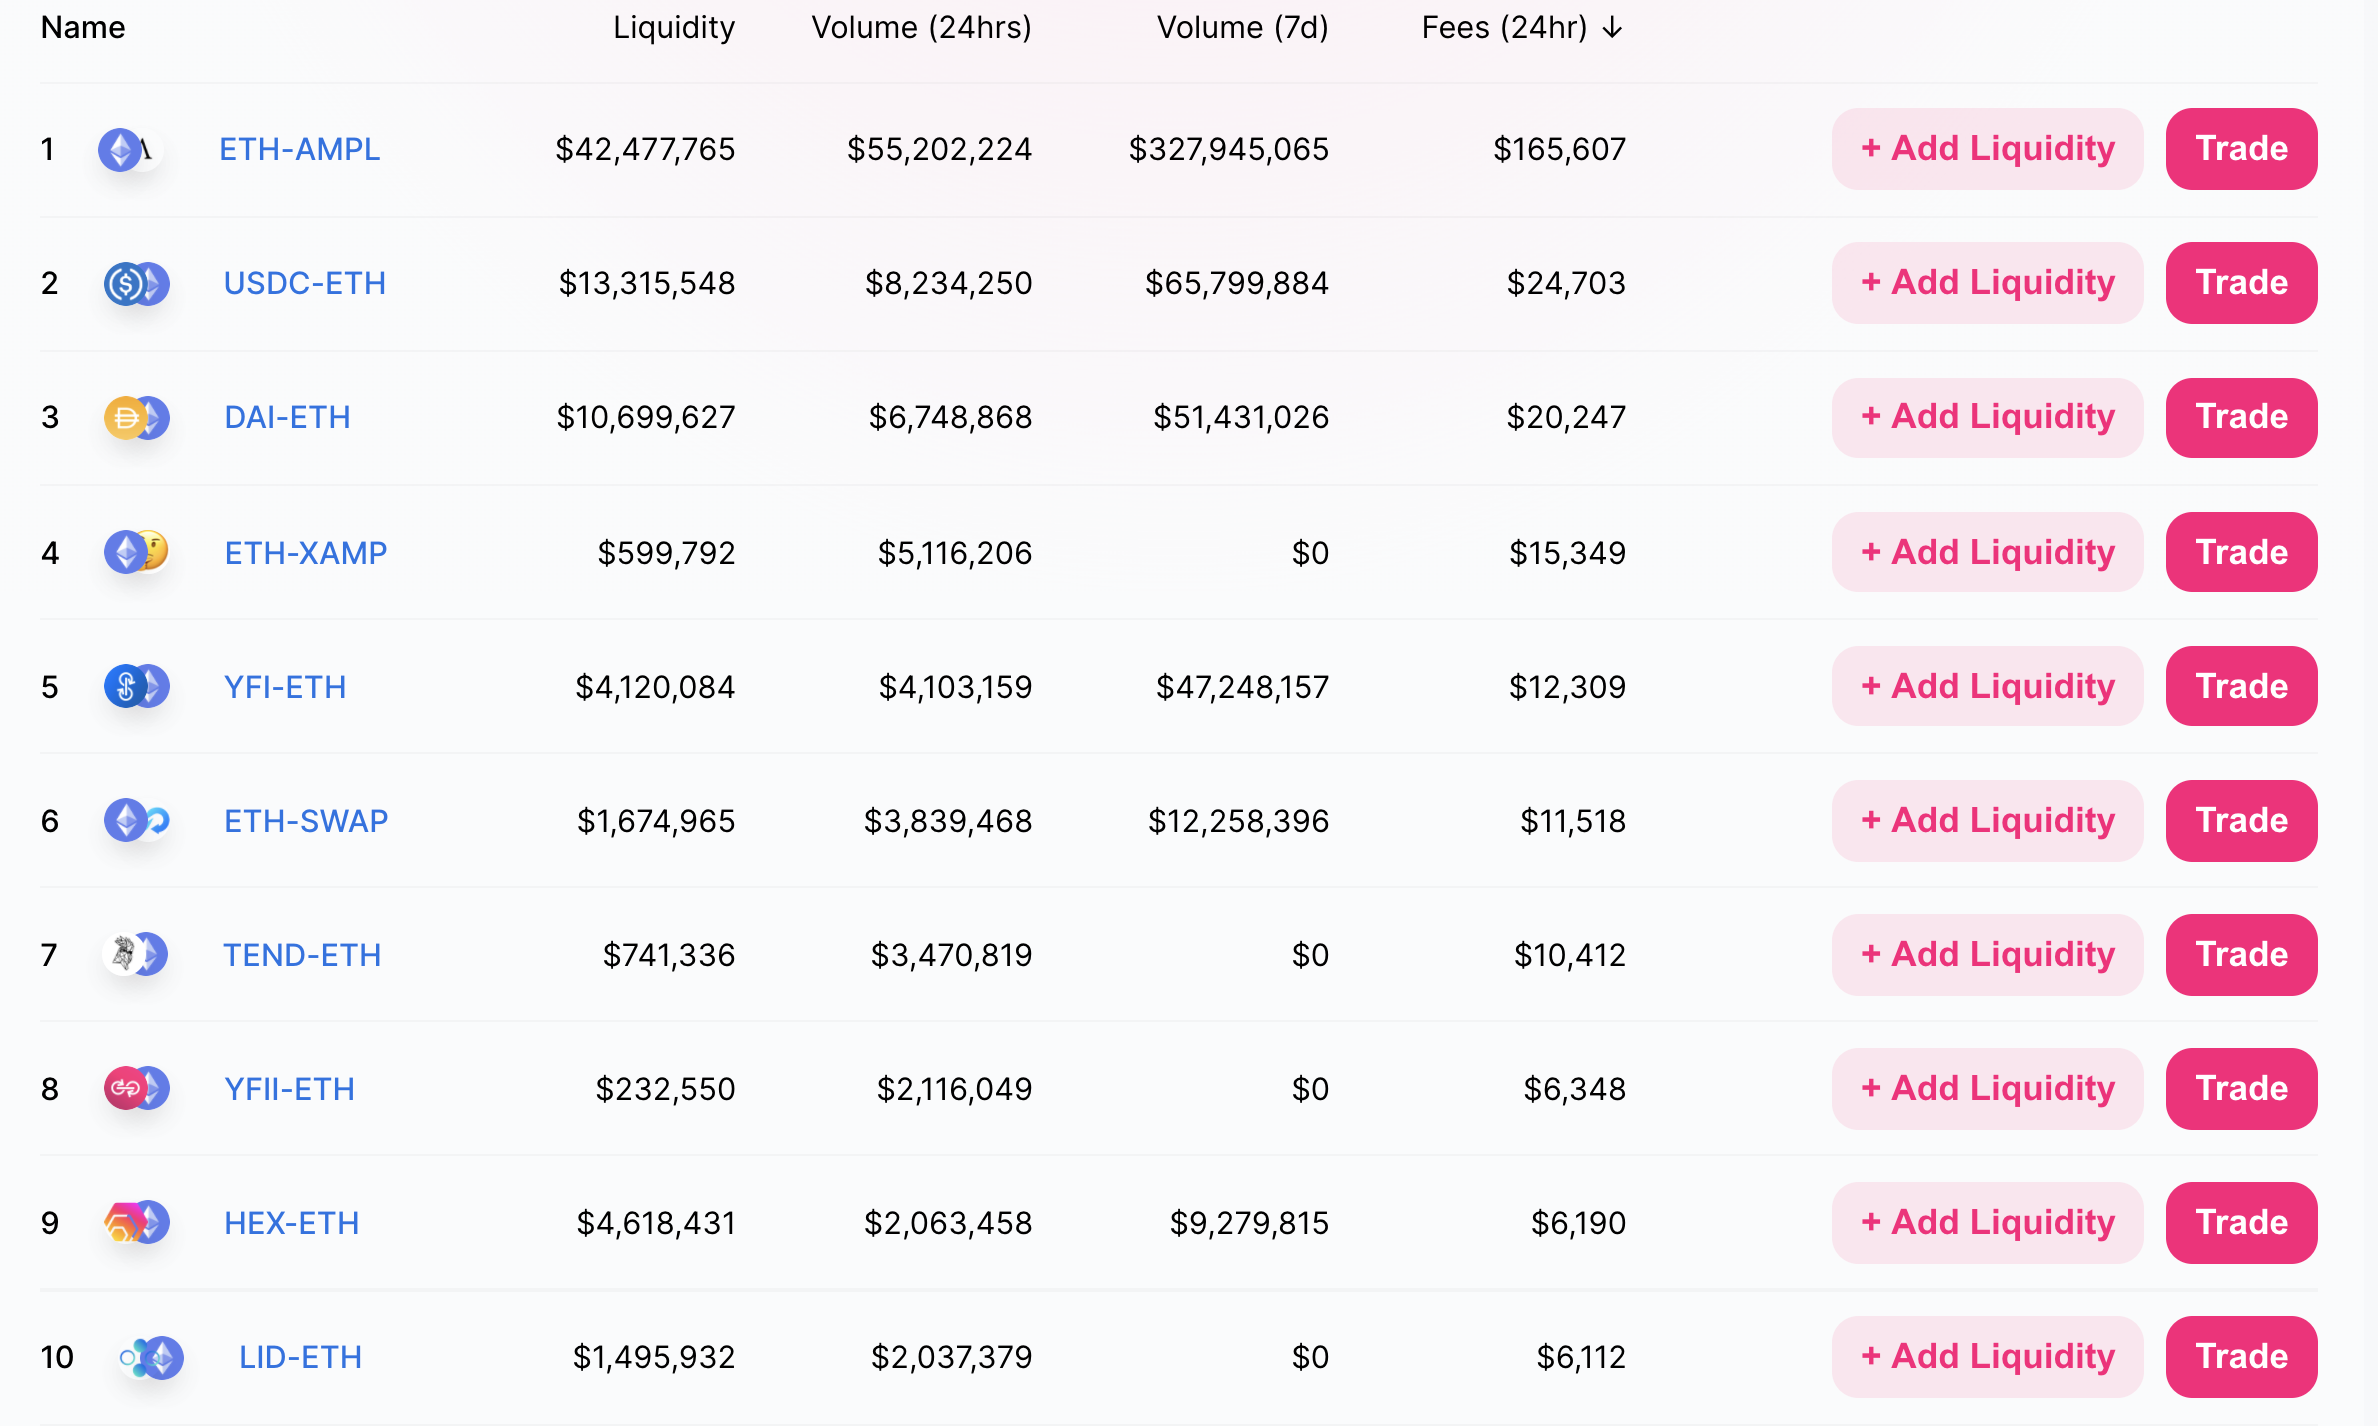Trade the DAI-ETH pair
The width and height of the screenshot is (2378, 1426).
[2241, 417]
